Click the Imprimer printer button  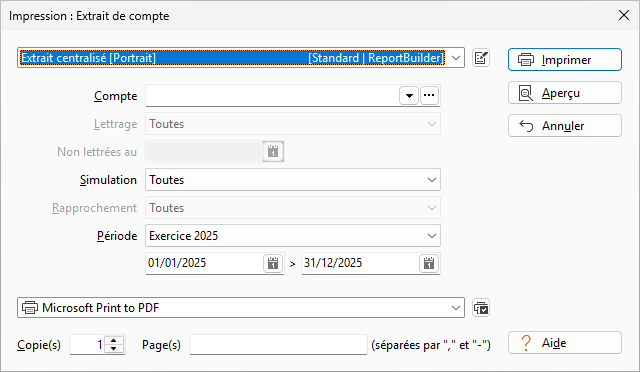565,60
